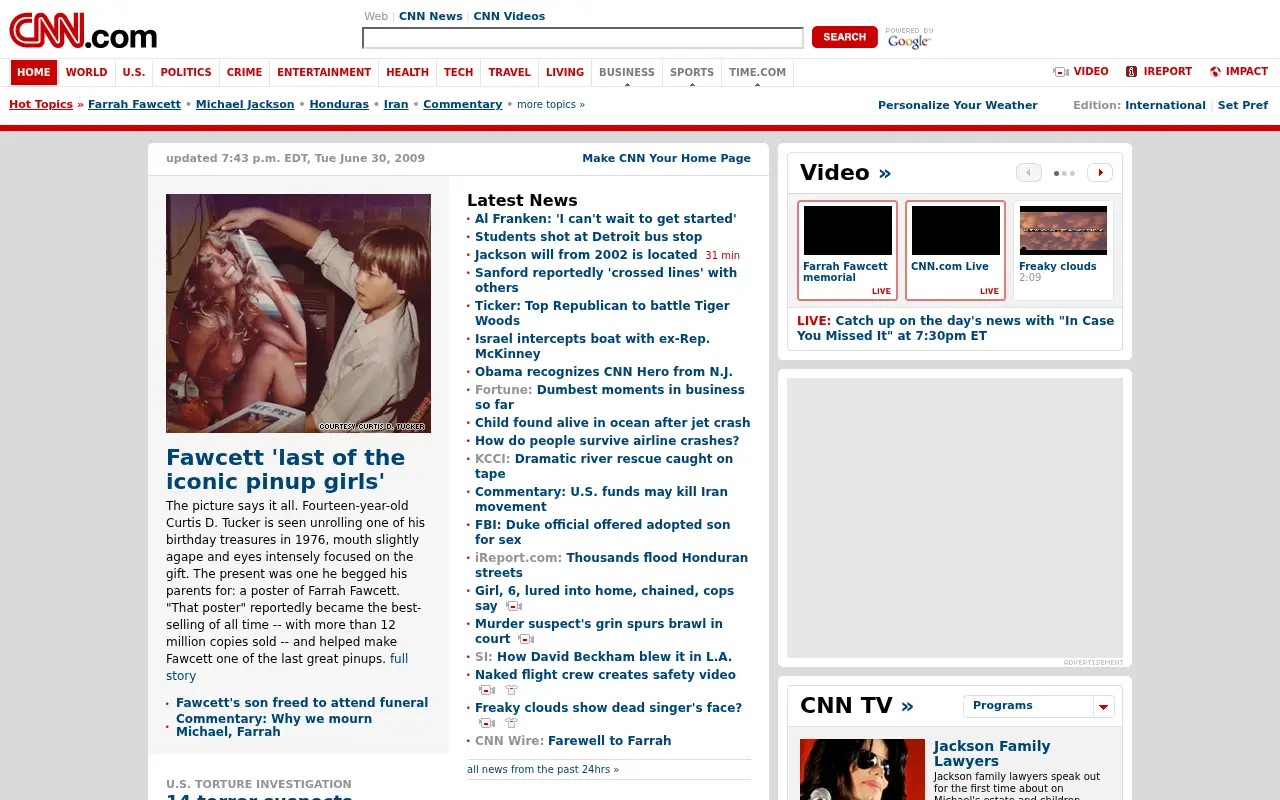Expand the SPORTS navigation menu
The image size is (1280, 800).
point(692,72)
